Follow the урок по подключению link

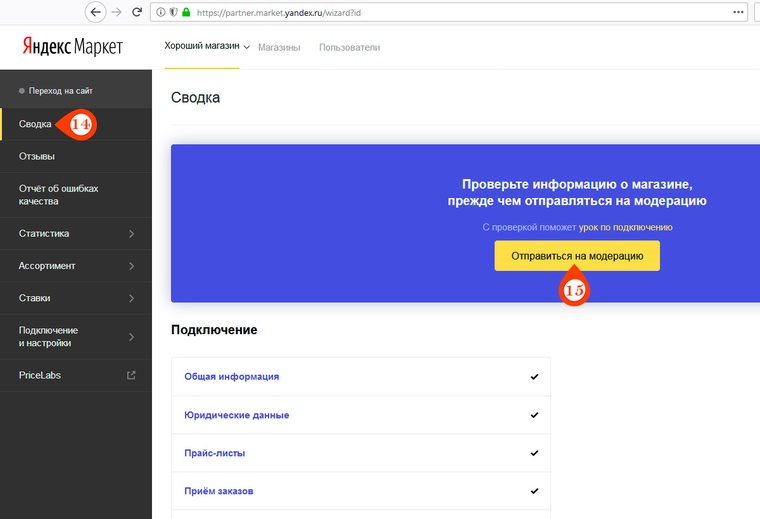(x=625, y=228)
